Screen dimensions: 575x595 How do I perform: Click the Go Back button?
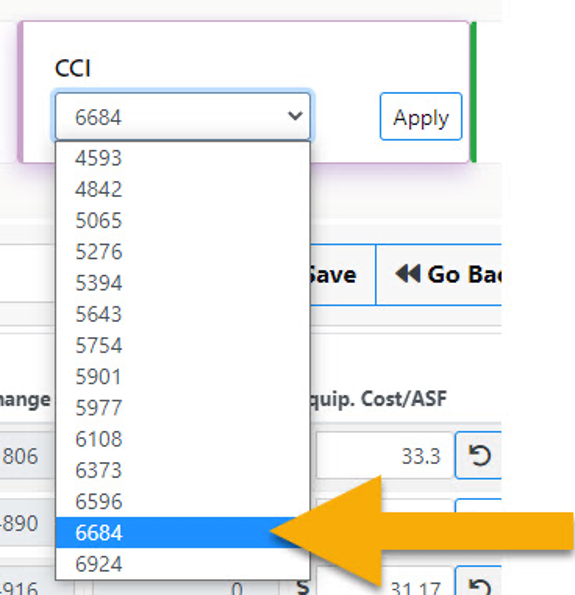coord(439,275)
